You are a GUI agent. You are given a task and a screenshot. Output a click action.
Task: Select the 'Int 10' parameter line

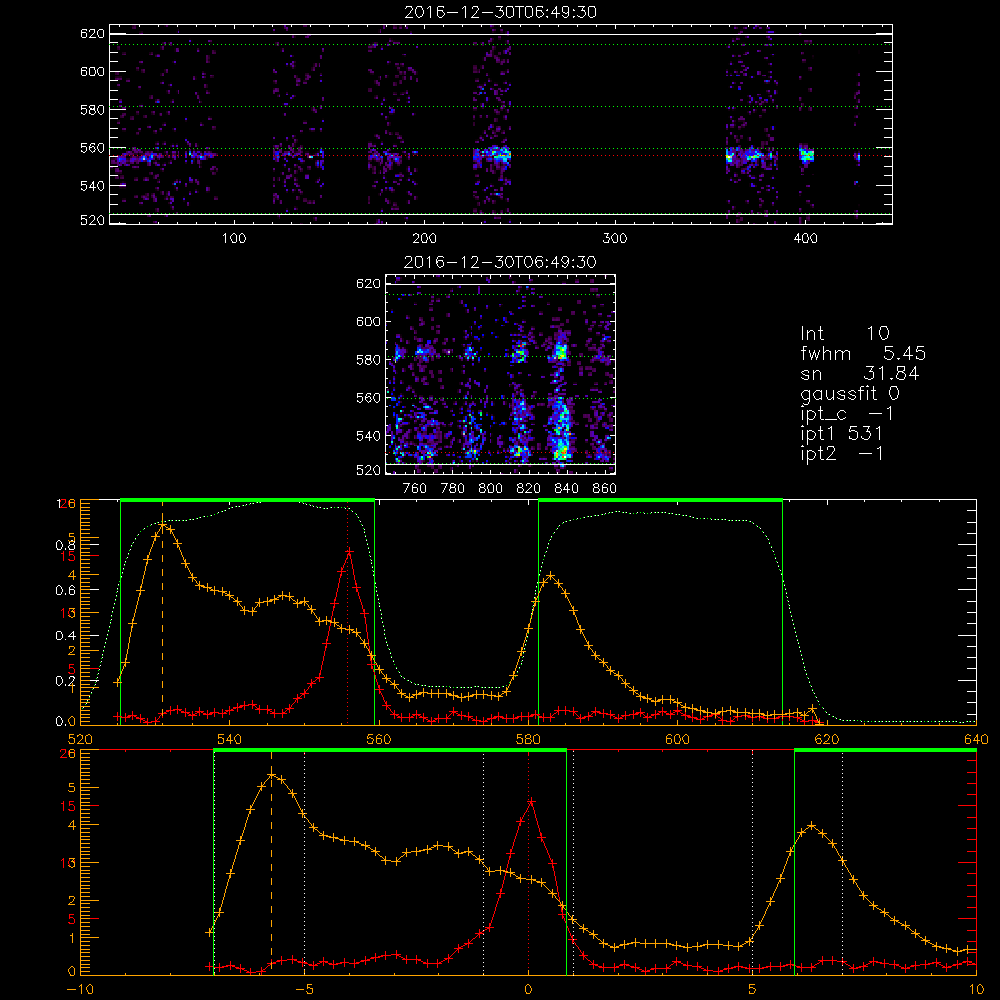click(x=844, y=334)
